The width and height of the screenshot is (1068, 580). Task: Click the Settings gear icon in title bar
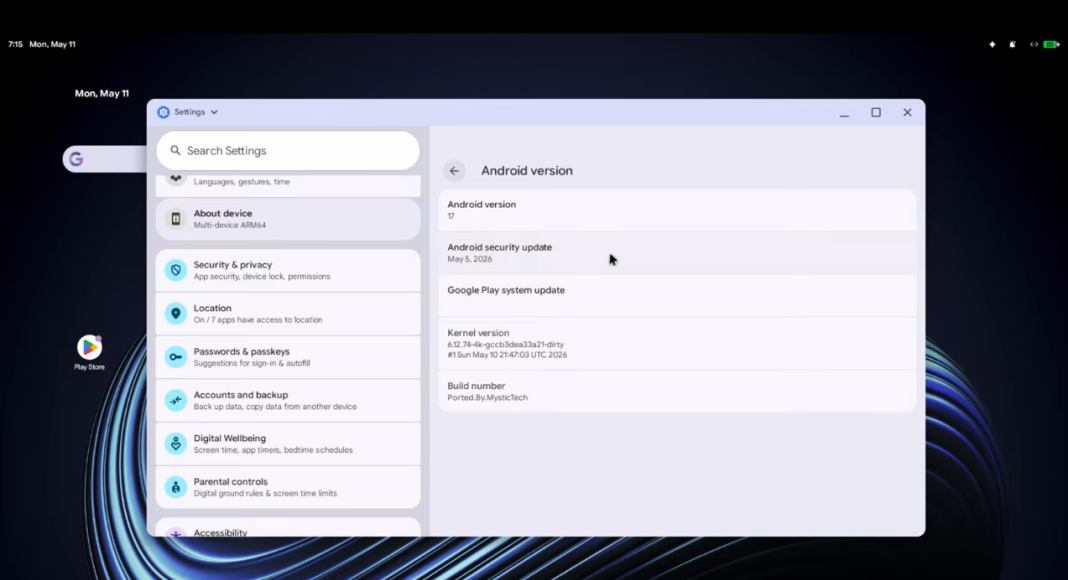click(163, 112)
